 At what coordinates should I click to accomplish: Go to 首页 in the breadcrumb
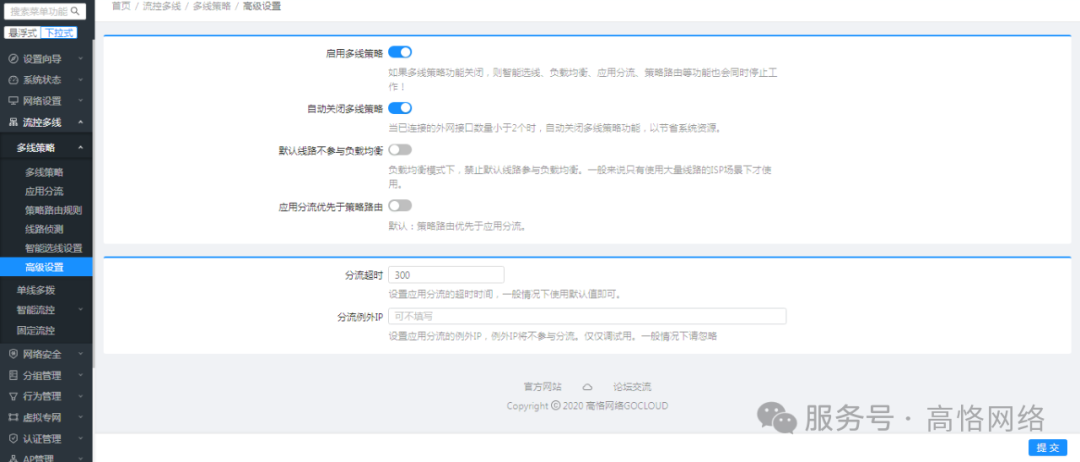121,6
